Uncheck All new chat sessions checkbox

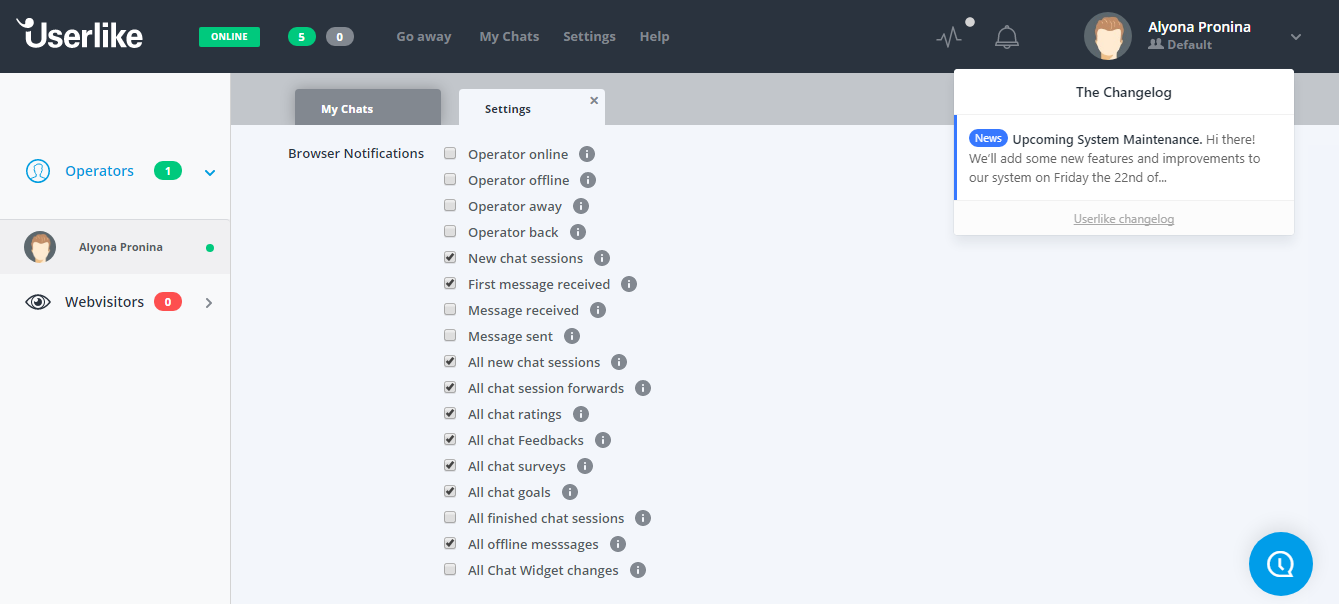pos(450,362)
